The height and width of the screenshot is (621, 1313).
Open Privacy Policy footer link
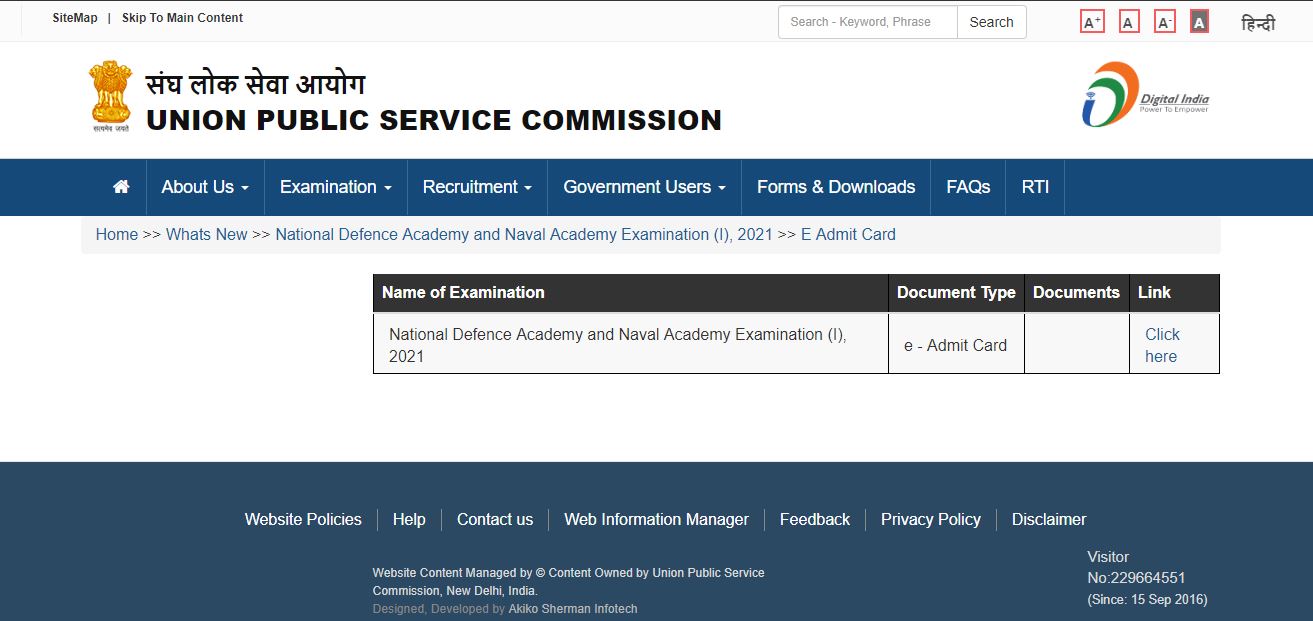tap(931, 519)
